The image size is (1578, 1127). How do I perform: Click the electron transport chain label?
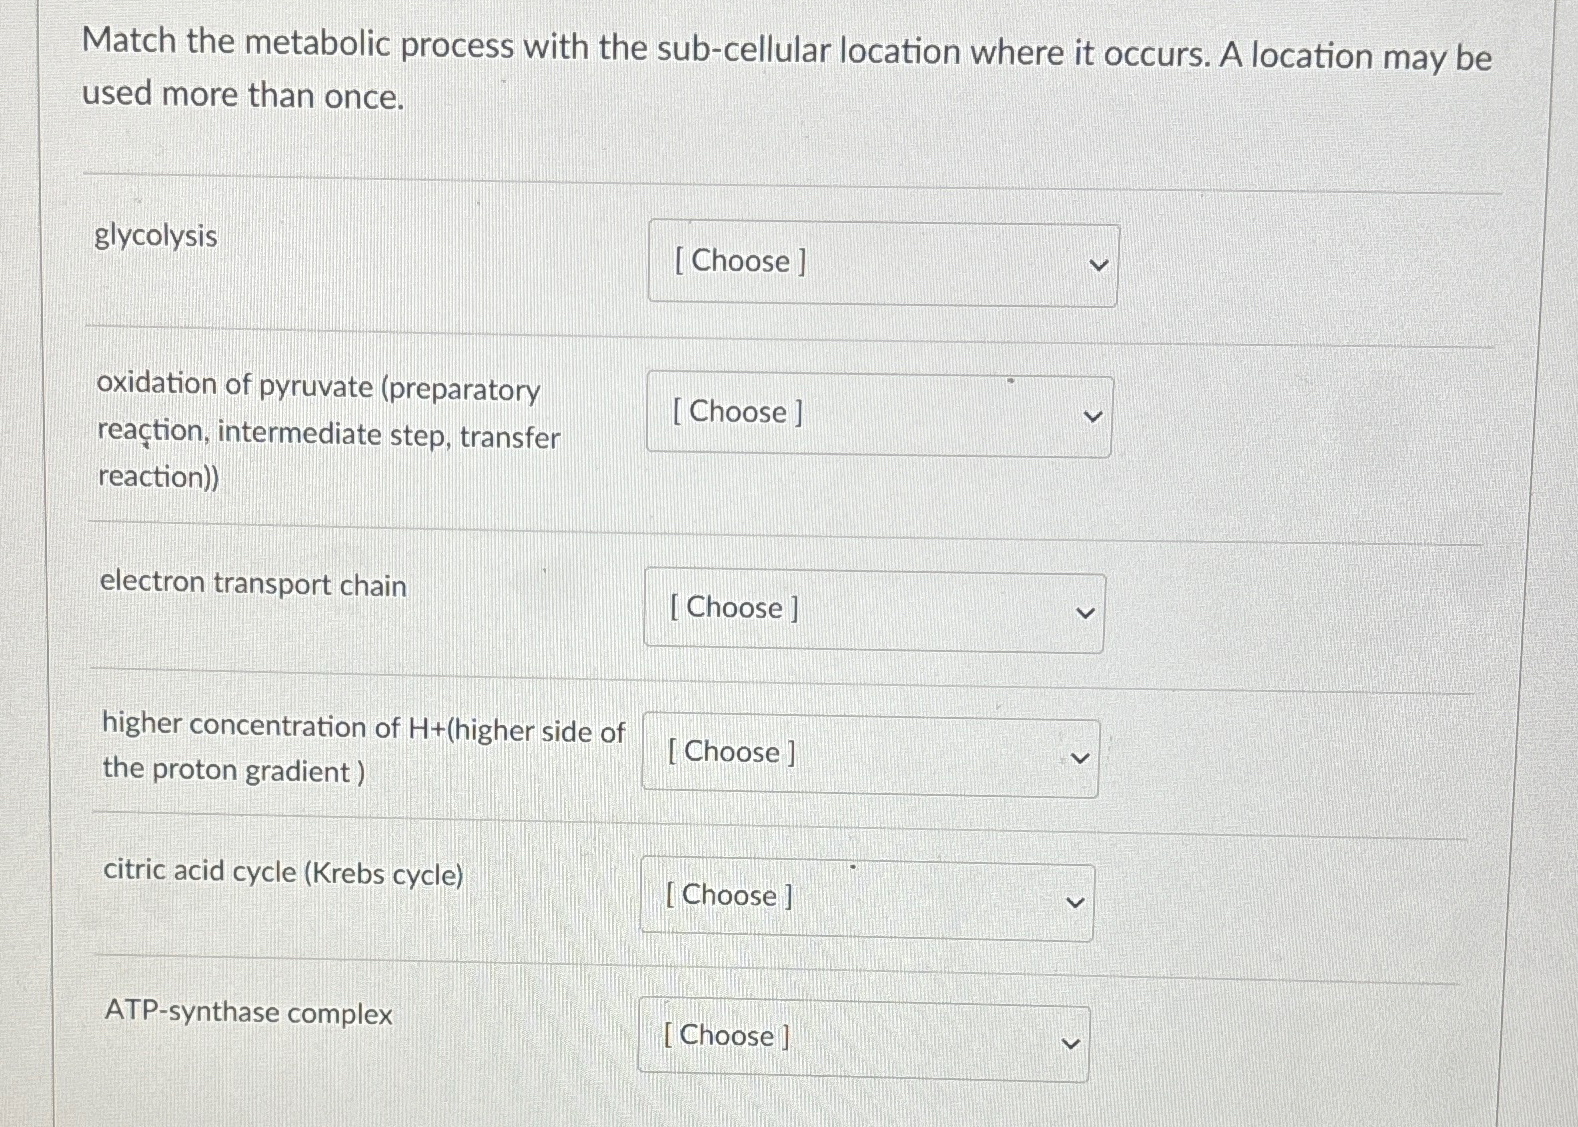251,585
